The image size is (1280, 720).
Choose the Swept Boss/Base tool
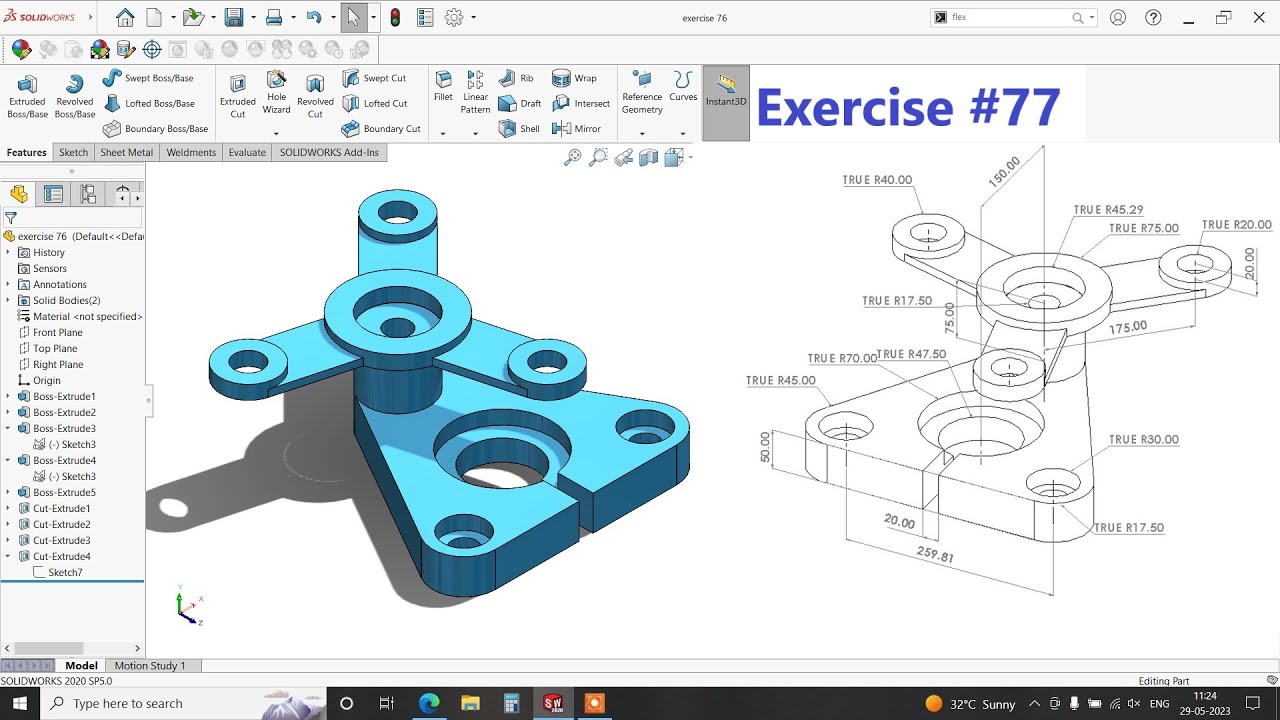[x=148, y=78]
